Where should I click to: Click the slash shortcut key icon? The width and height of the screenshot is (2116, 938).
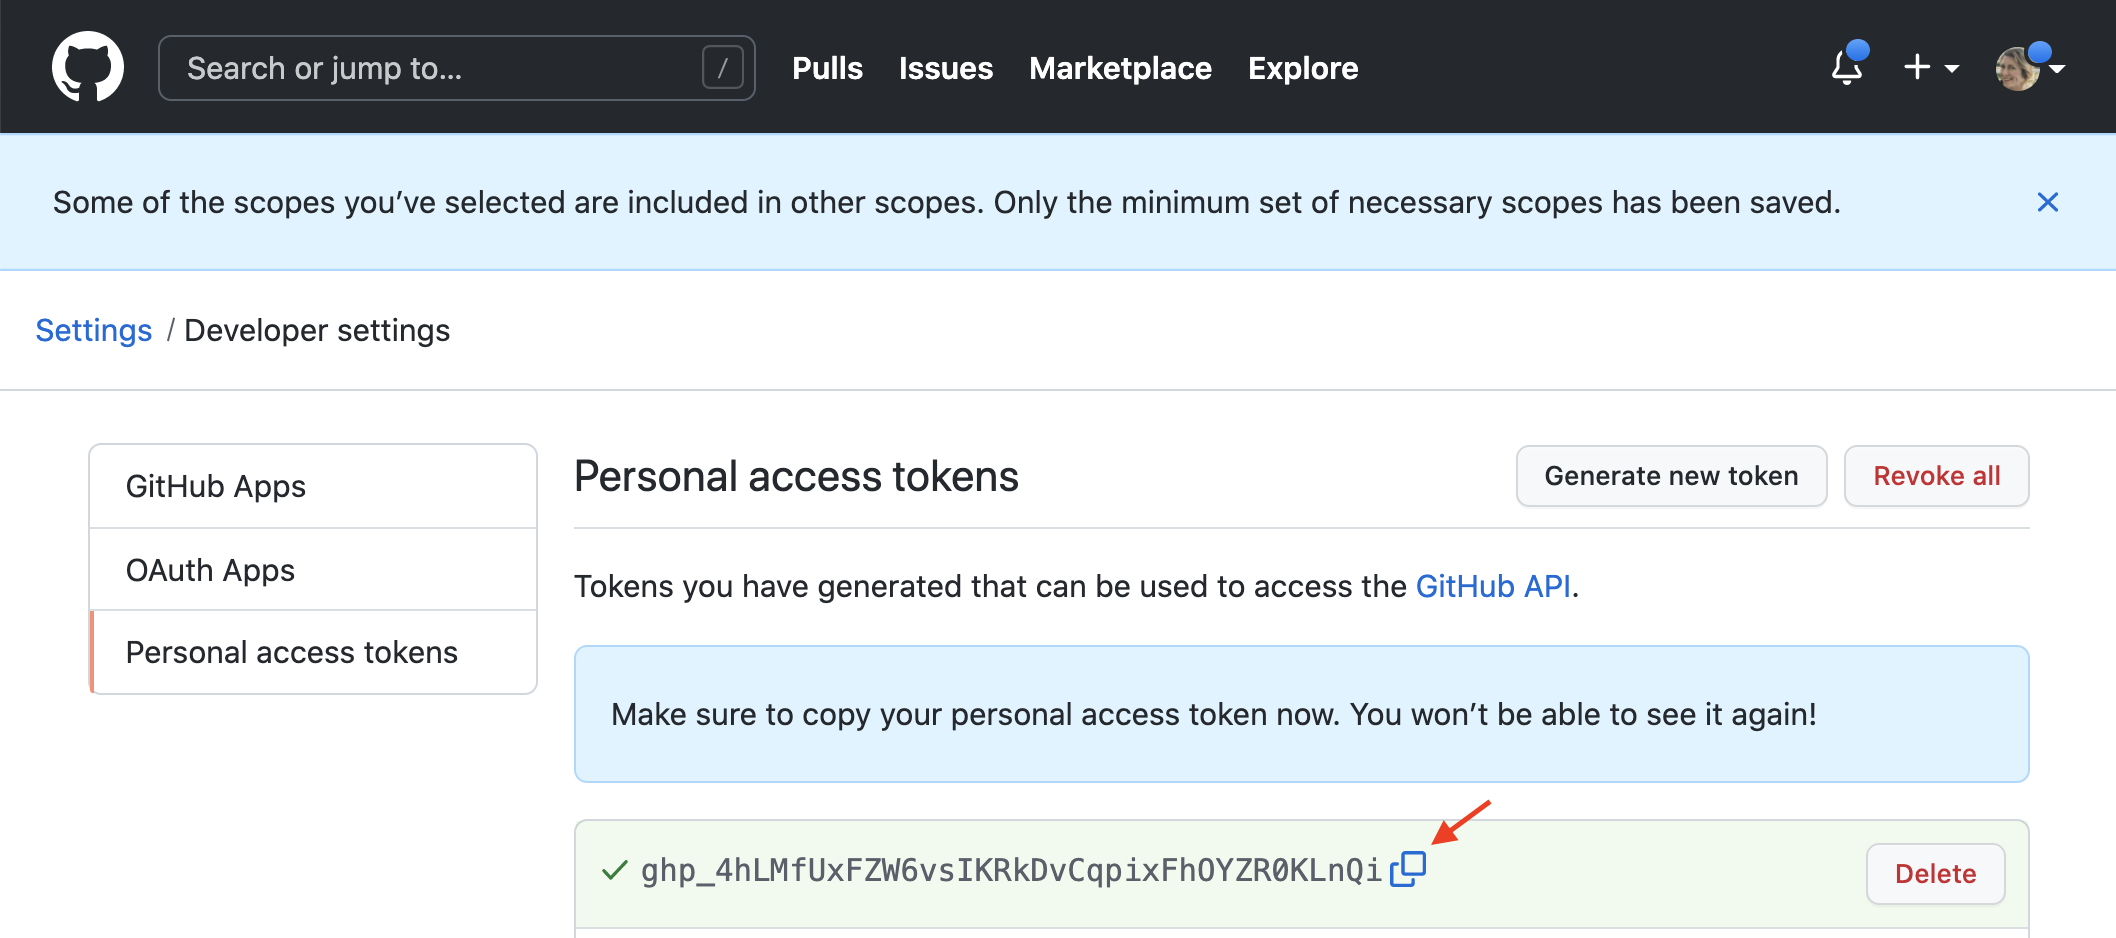tap(722, 68)
